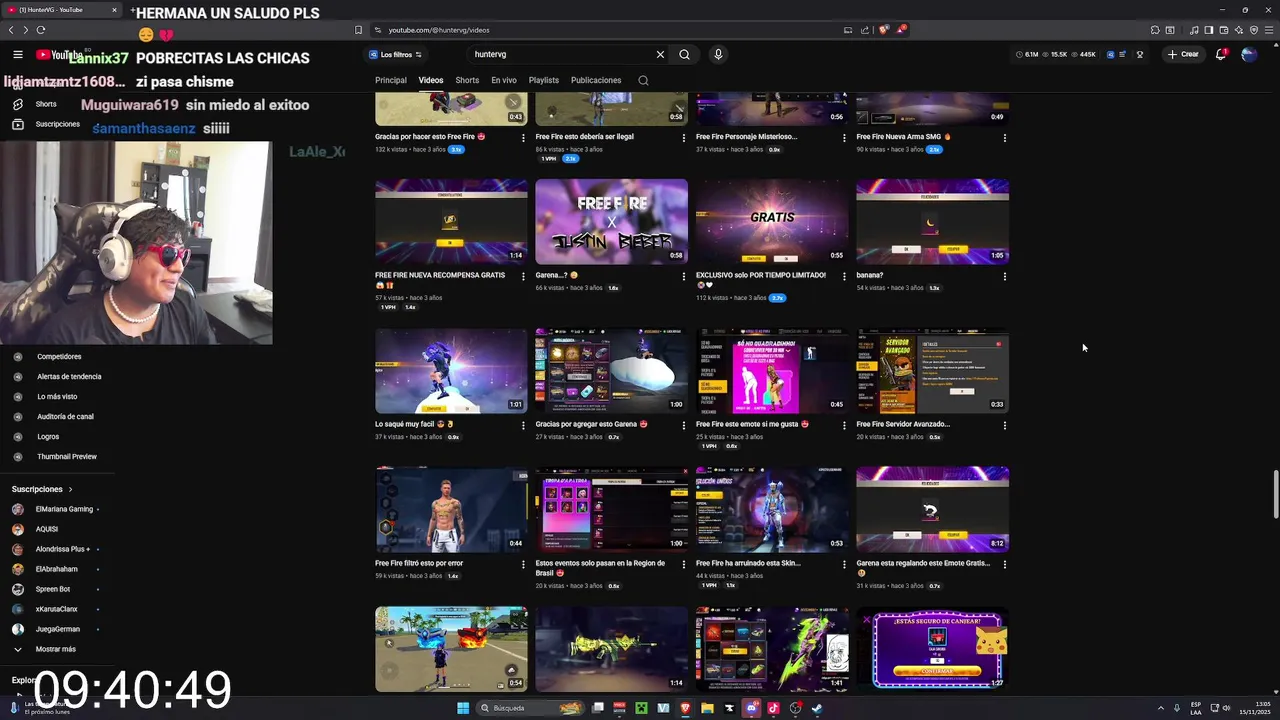Open the 'banana?' video thumbnail
This screenshot has width=1280, height=720.
[x=932, y=221]
